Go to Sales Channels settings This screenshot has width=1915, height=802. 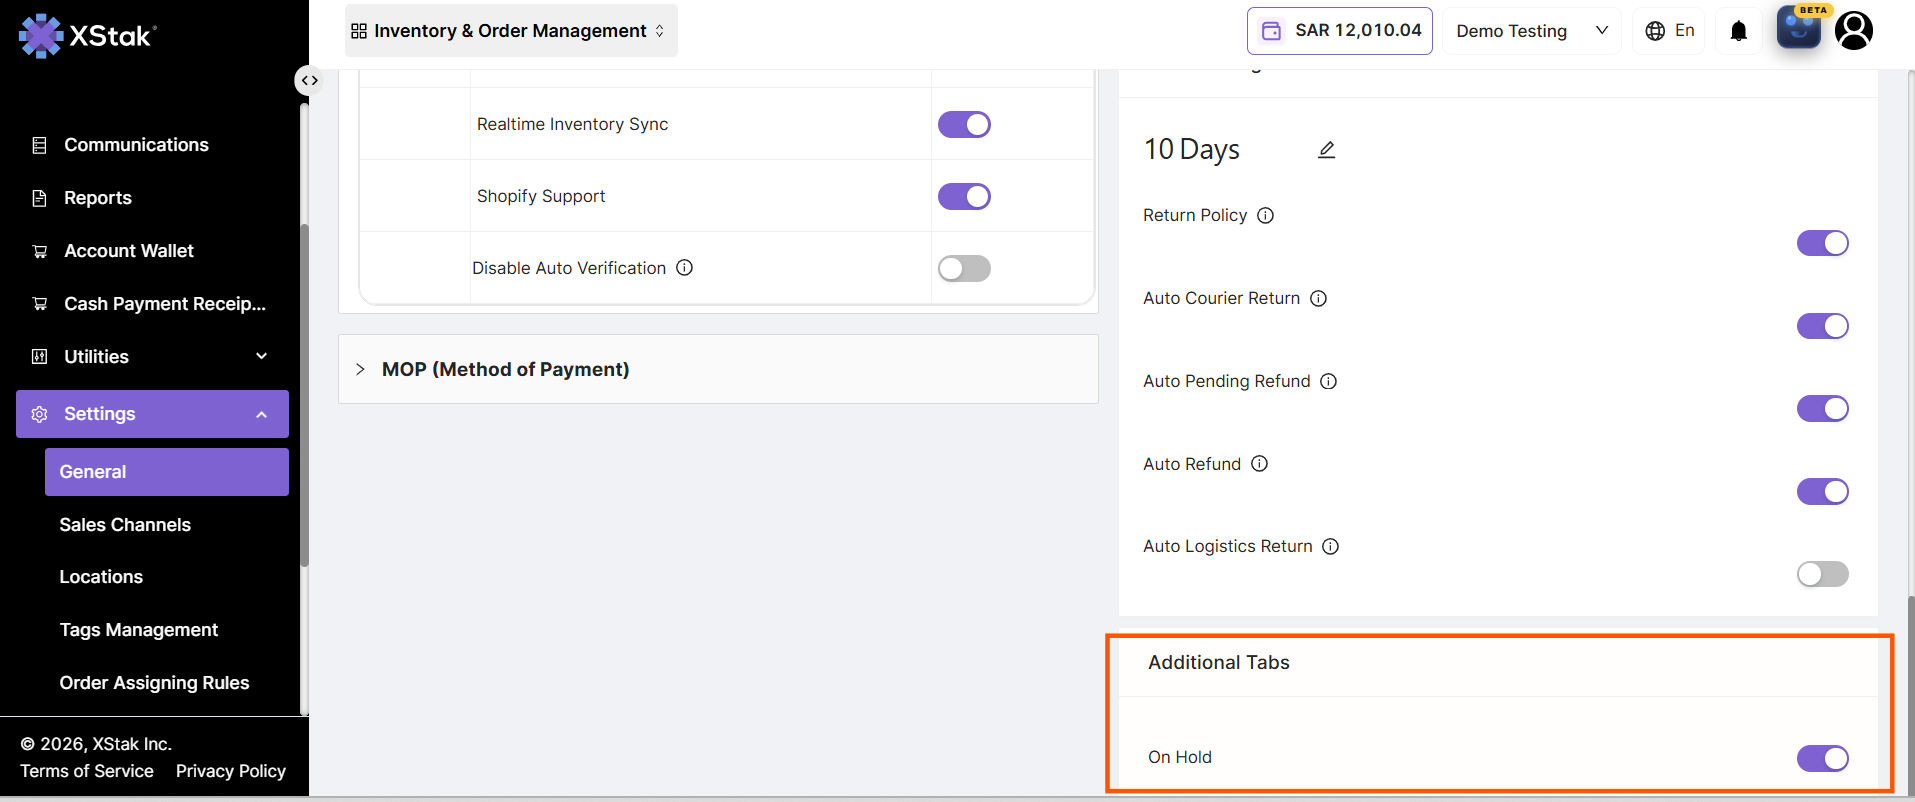point(125,525)
